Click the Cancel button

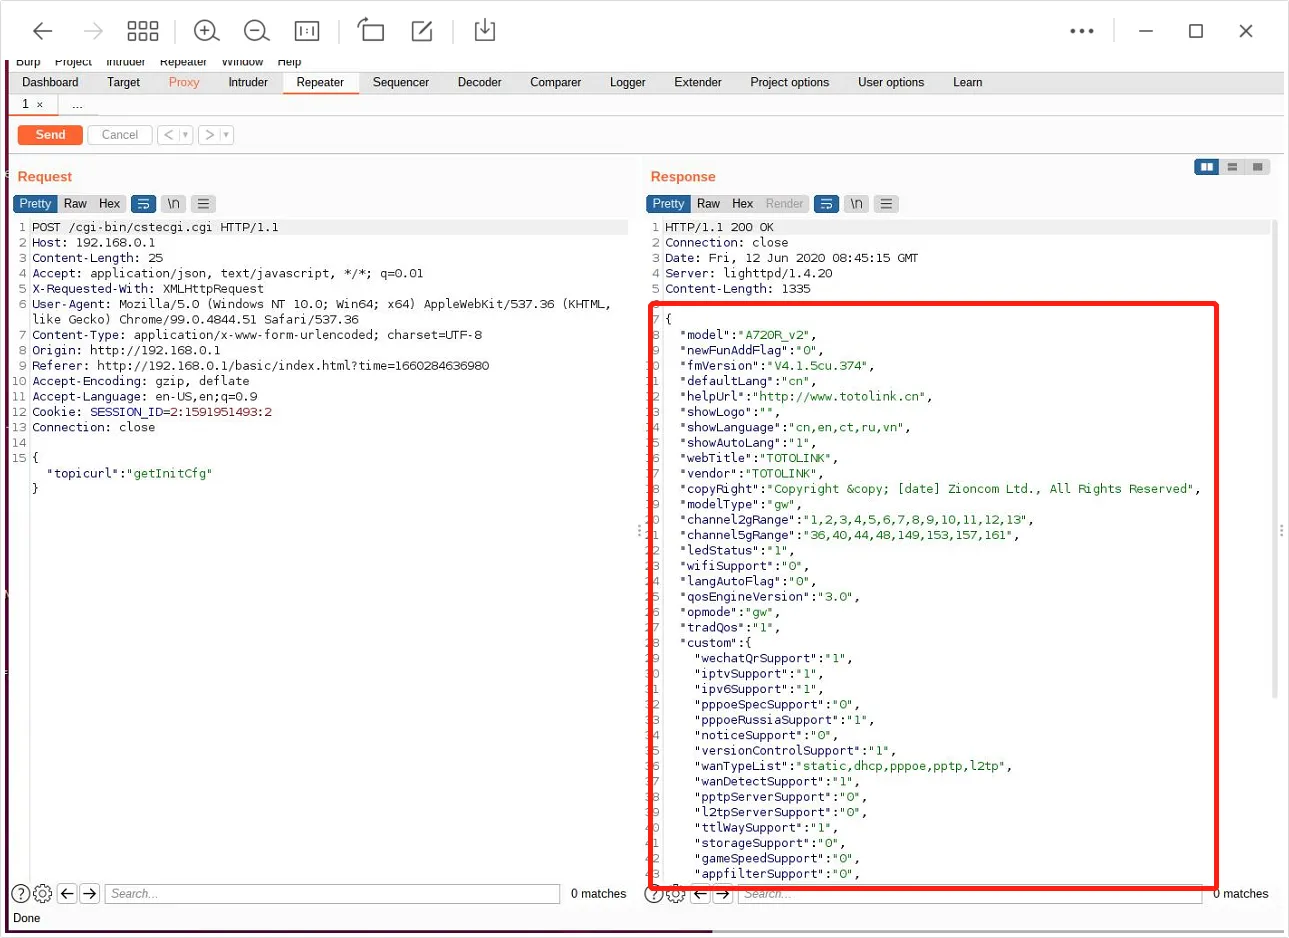pos(120,135)
